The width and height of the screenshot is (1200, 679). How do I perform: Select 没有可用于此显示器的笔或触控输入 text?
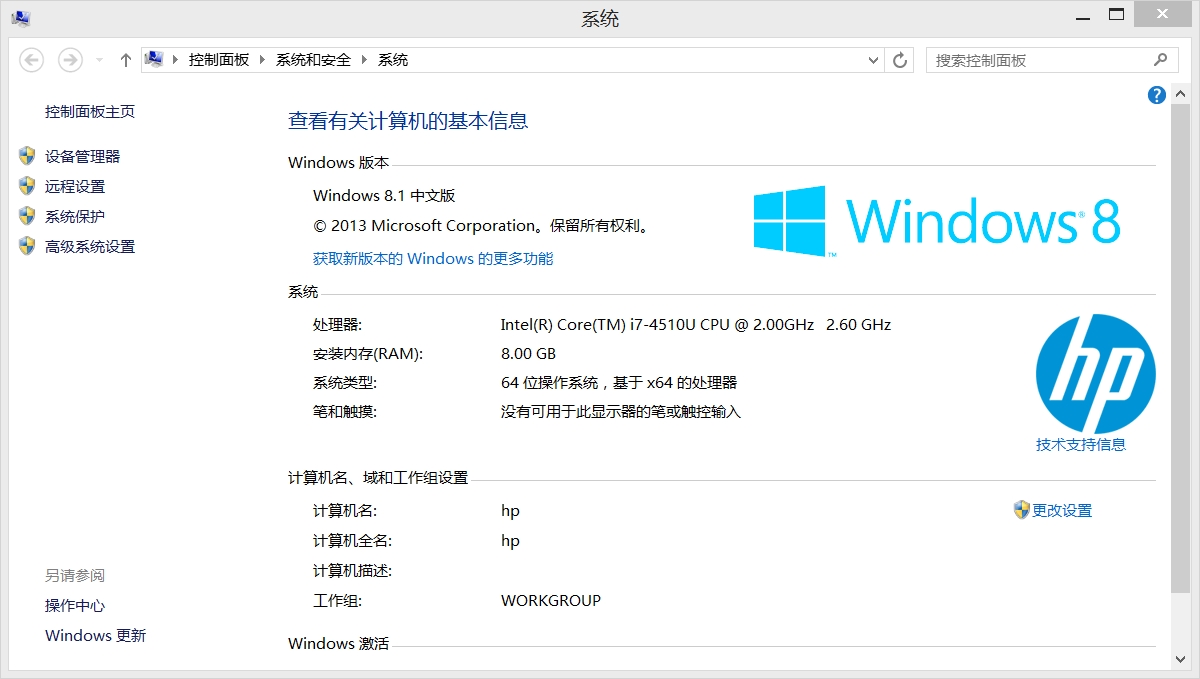coord(621,412)
